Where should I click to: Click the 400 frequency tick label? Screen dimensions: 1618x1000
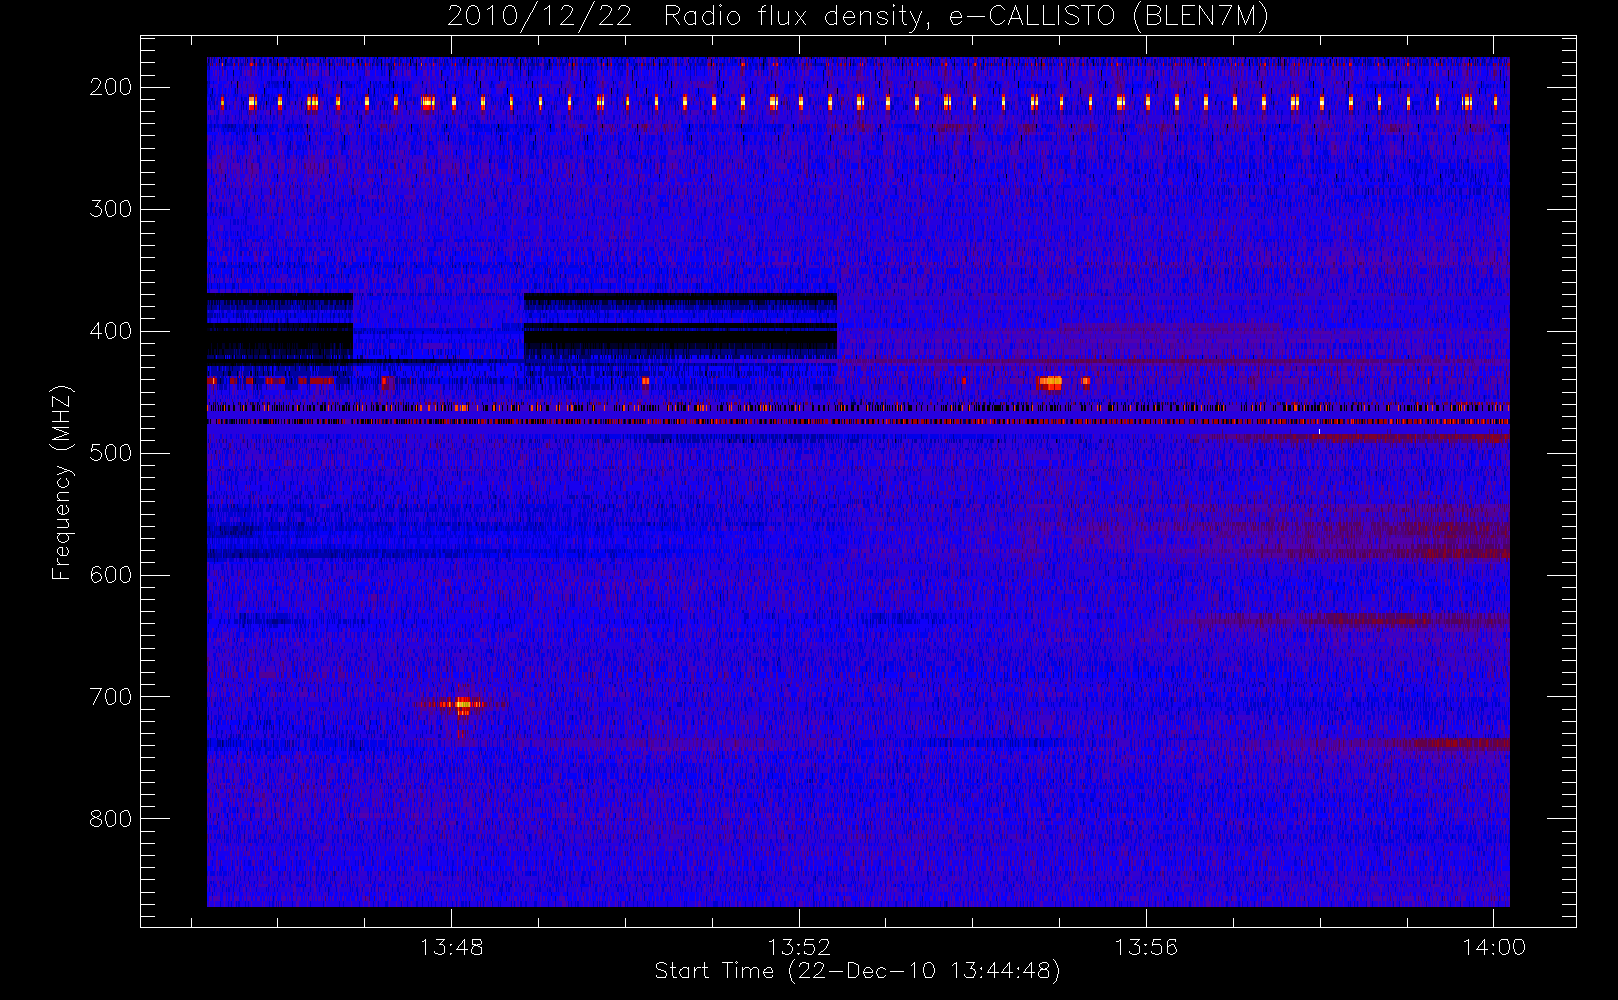(111, 331)
